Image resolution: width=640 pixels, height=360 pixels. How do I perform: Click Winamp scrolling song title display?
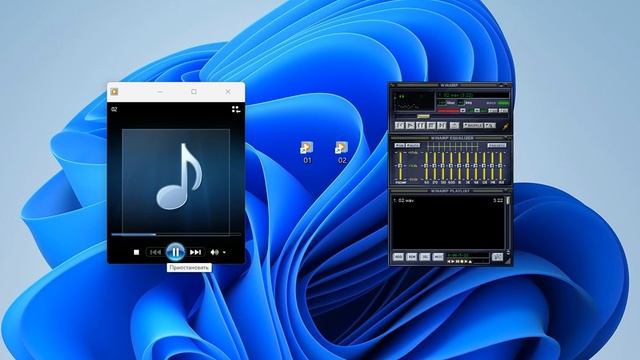pyautogui.click(x=473, y=95)
